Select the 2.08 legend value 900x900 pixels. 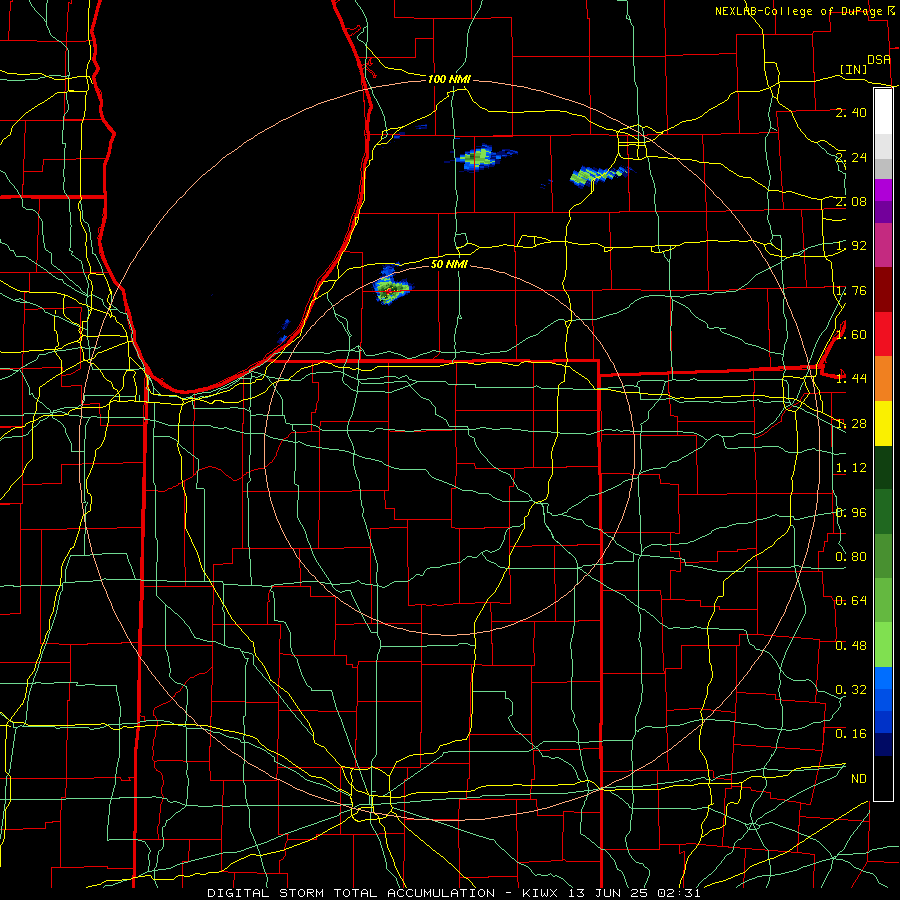[x=851, y=201]
